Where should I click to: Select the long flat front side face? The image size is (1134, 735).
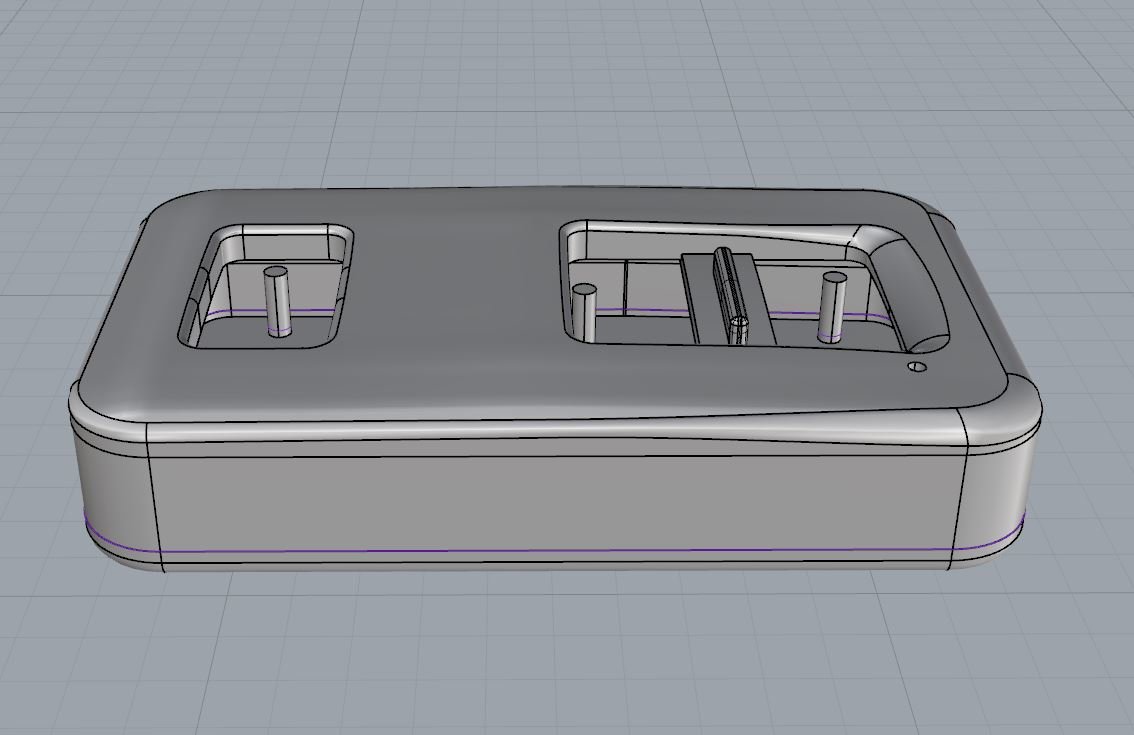pos(557,504)
